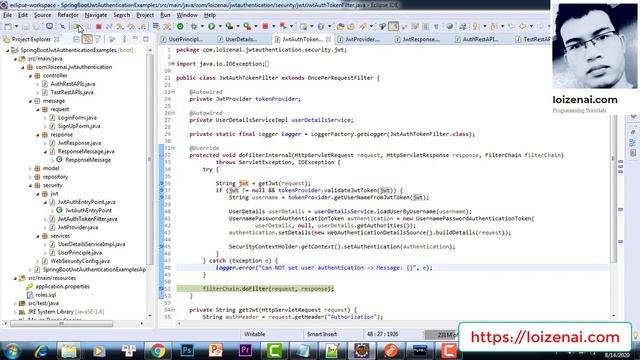Open the Refactor menu
Image resolution: width=640 pixels, height=360 pixels.
(x=68, y=15)
